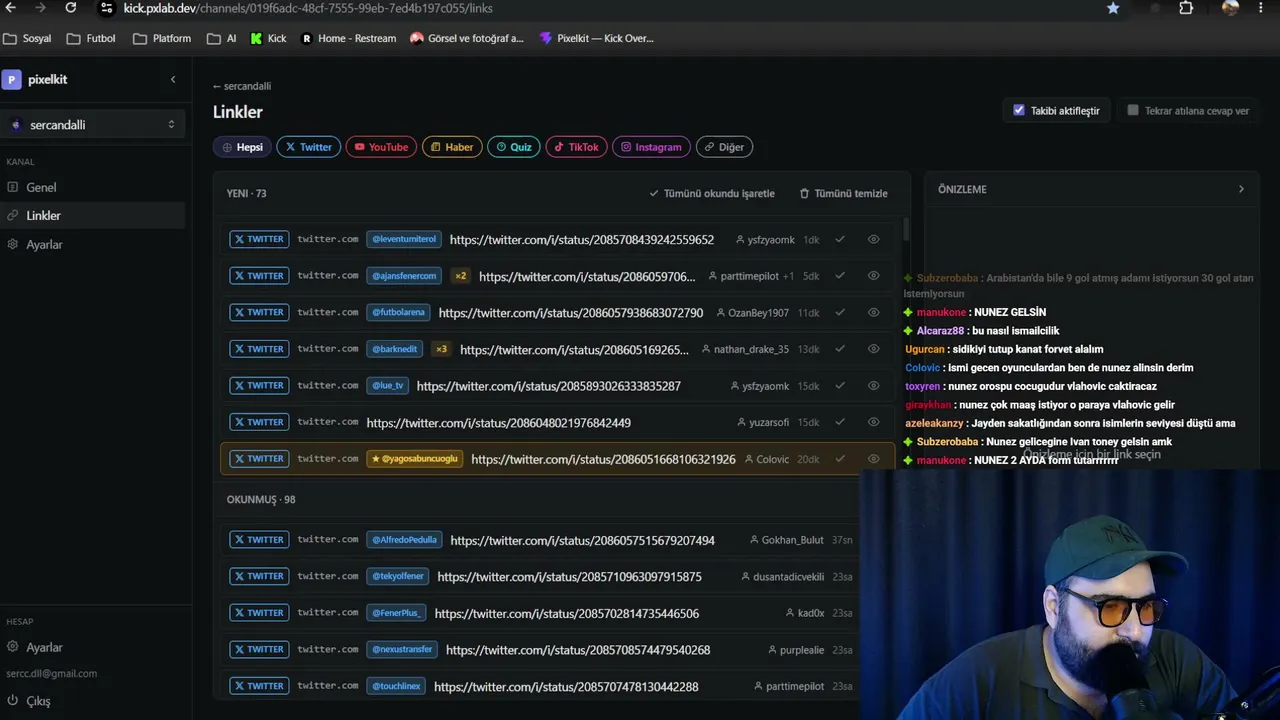Expand the ×3 duplicates badge on the @barknedit row
The image size is (1280, 720).
pyautogui.click(x=441, y=349)
